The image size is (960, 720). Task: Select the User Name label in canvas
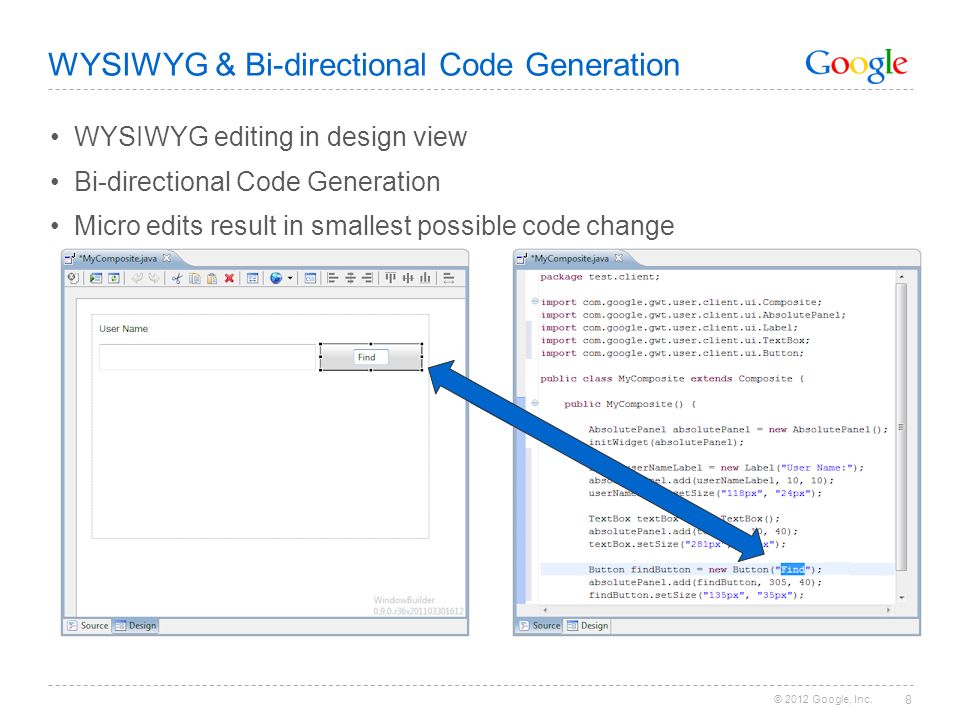pyautogui.click(x=124, y=329)
